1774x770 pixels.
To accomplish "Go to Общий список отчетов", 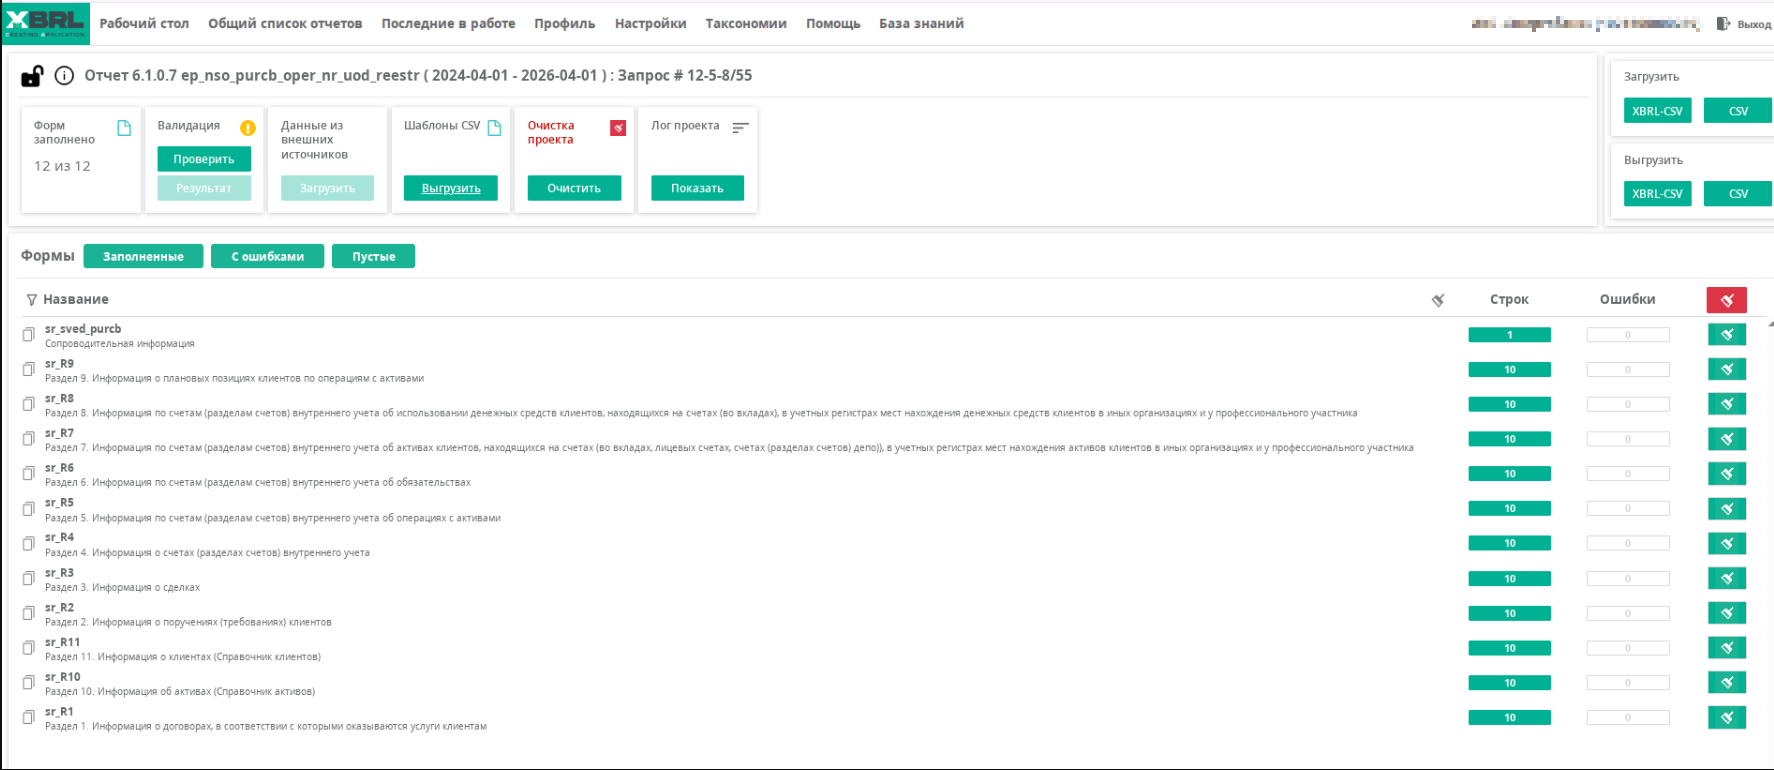I will coord(285,24).
